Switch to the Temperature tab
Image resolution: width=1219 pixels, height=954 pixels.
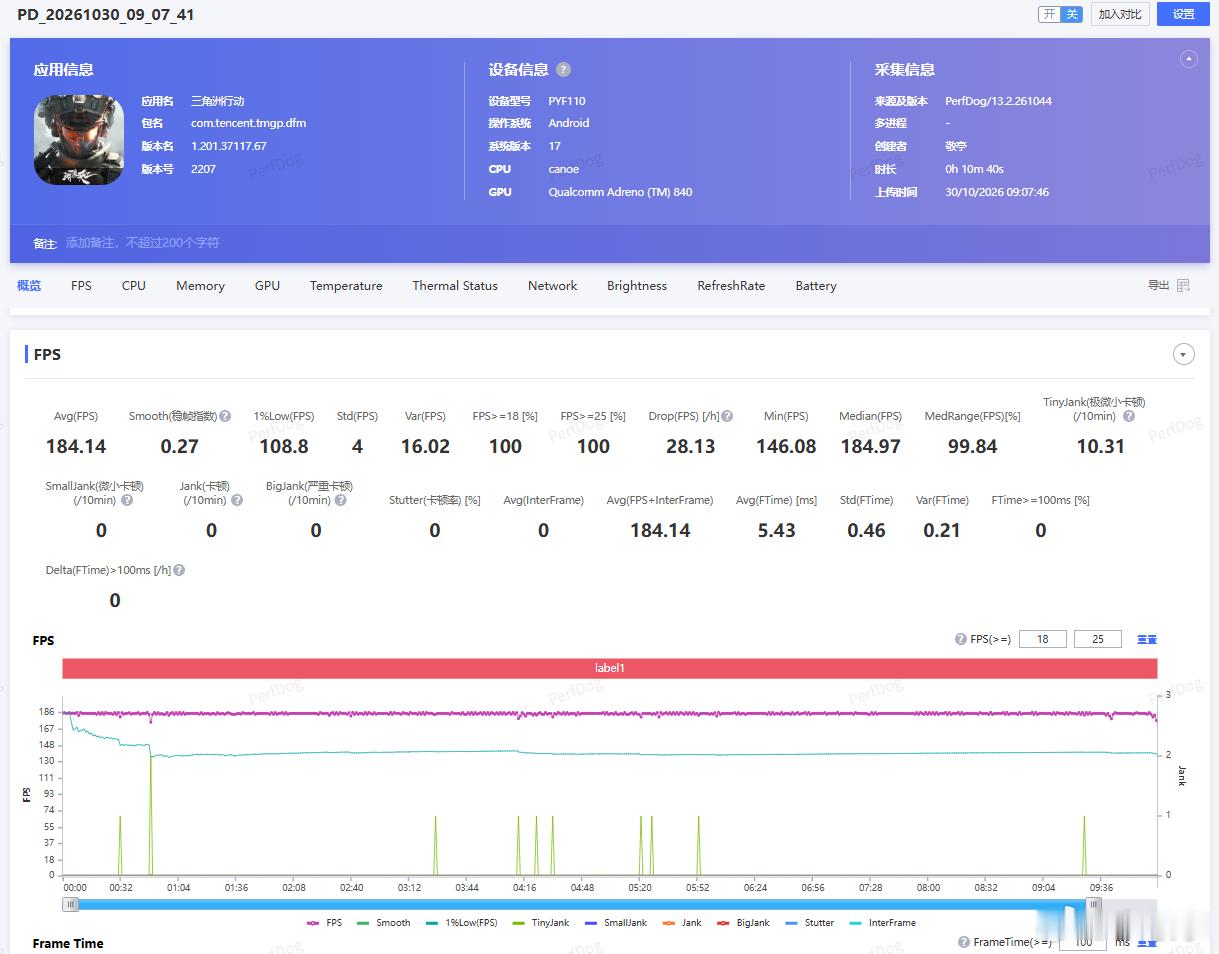point(346,286)
